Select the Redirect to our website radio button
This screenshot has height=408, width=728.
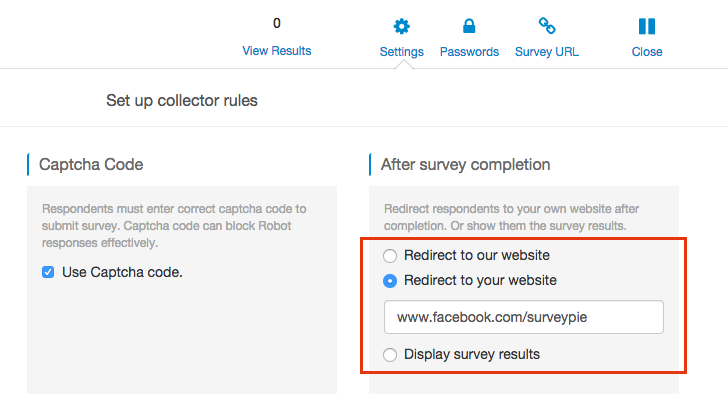pos(390,256)
